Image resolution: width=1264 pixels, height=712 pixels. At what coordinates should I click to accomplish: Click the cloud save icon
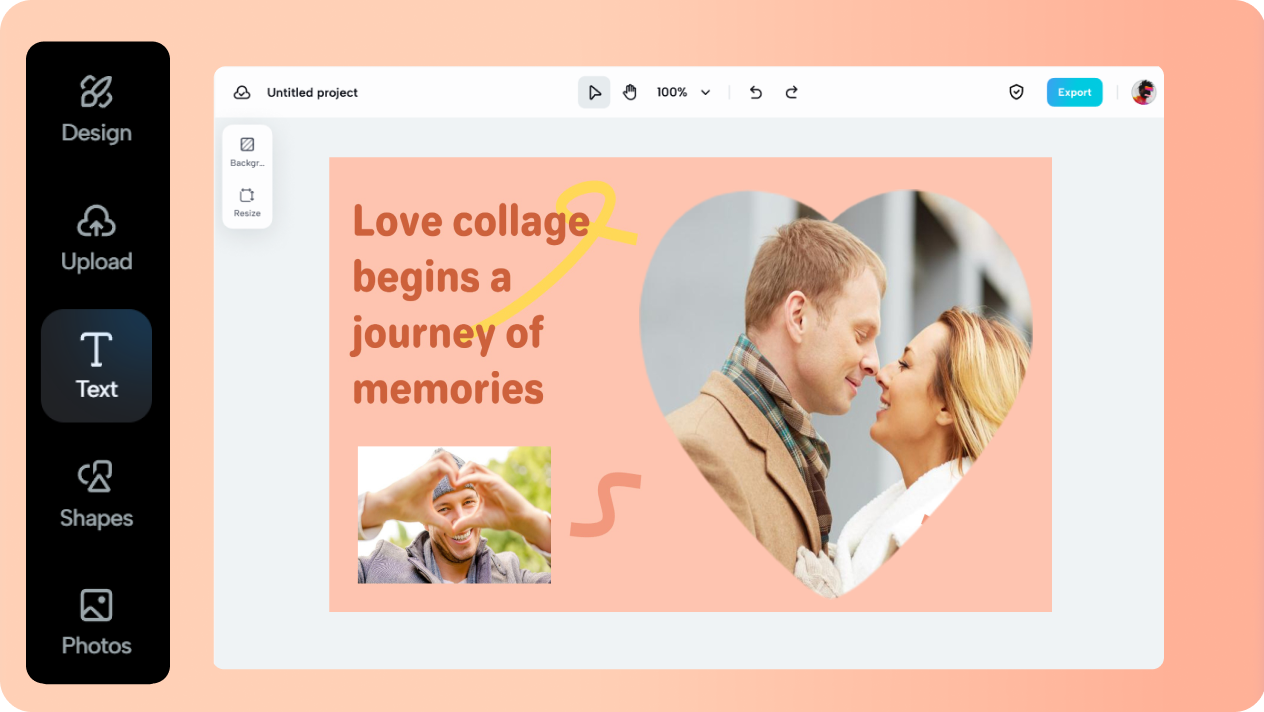241,91
